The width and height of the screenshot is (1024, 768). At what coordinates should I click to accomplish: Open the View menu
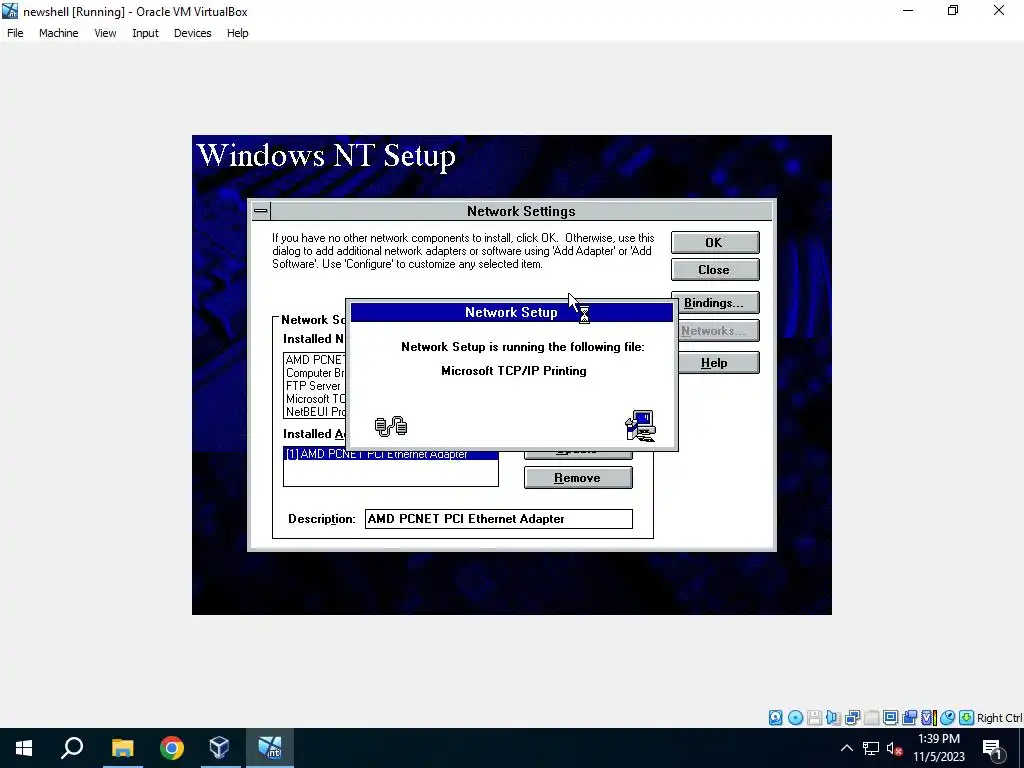pyautogui.click(x=105, y=33)
